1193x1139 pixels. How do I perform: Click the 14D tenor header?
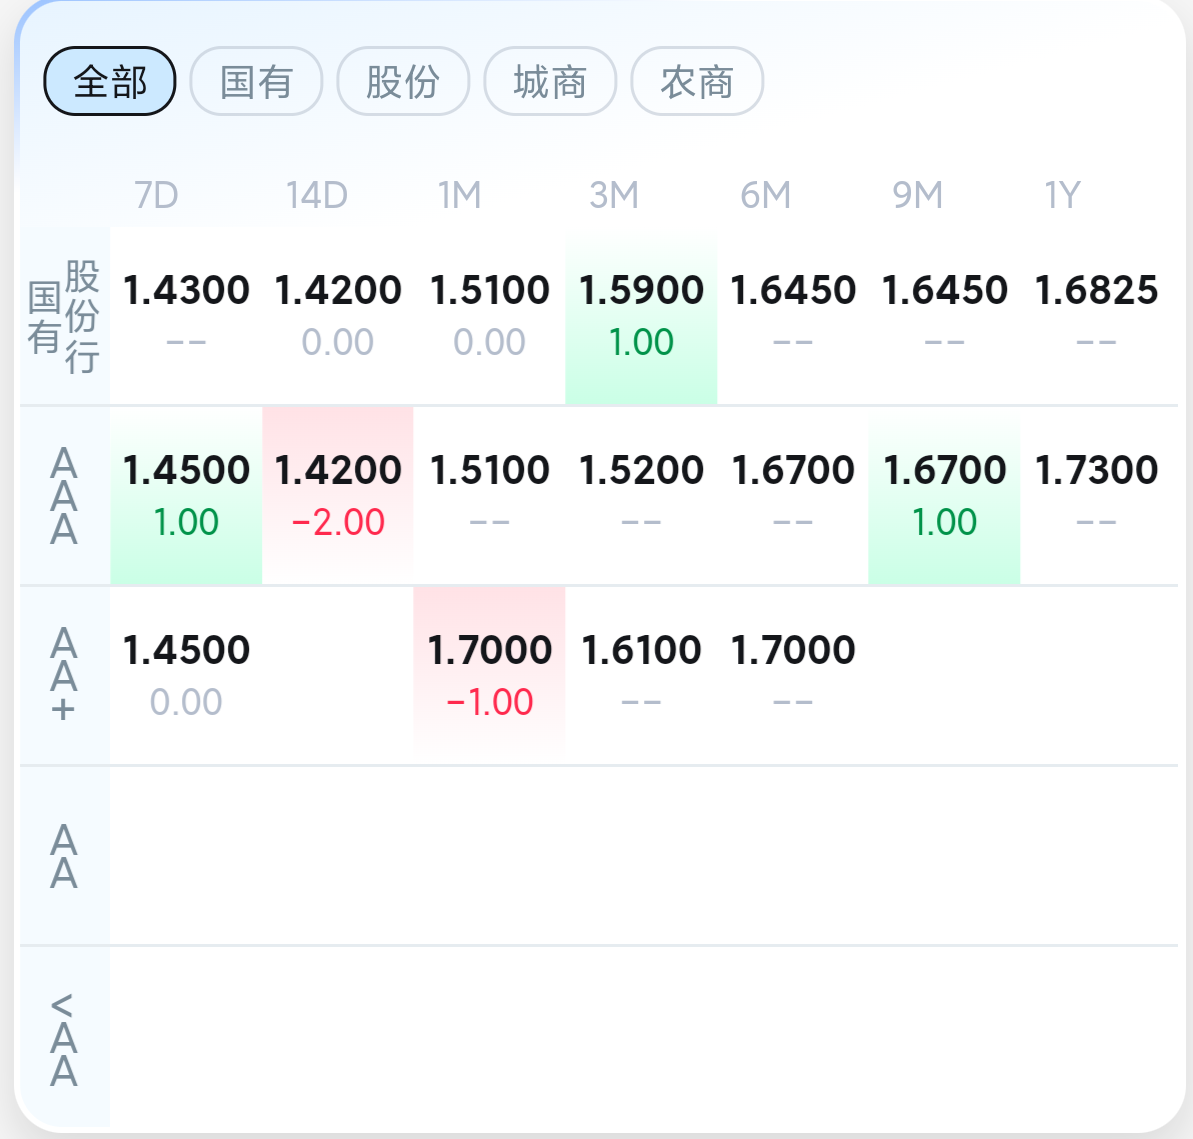click(x=316, y=195)
